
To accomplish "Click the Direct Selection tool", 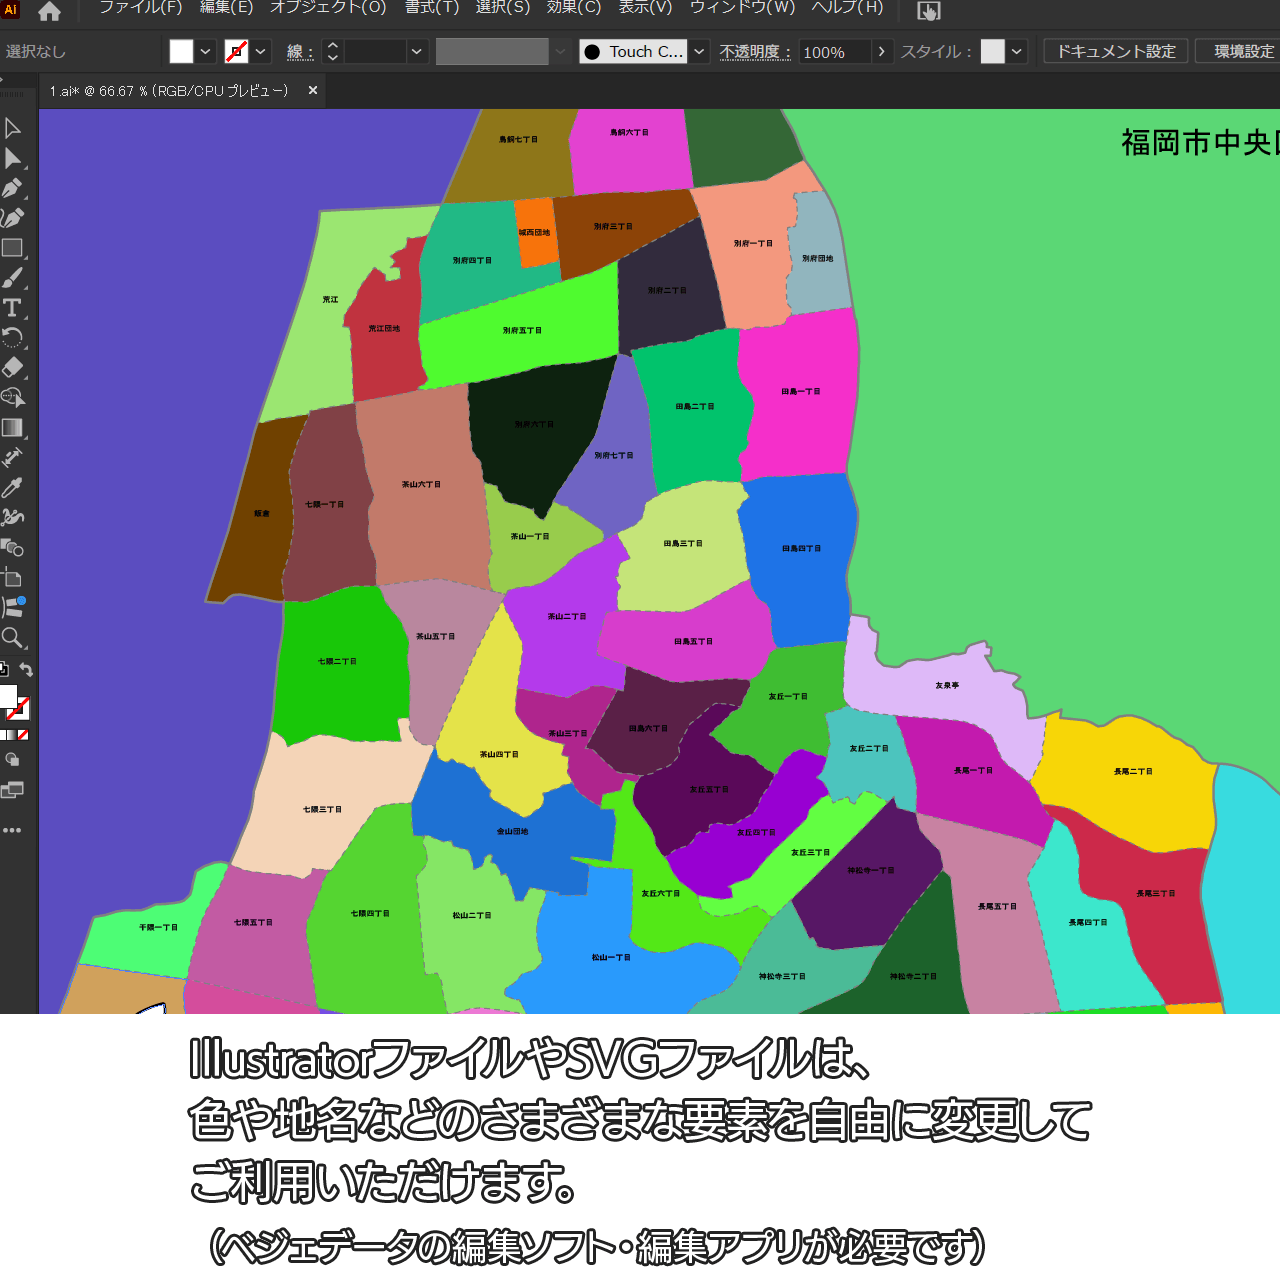I will (x=12, y=158).
